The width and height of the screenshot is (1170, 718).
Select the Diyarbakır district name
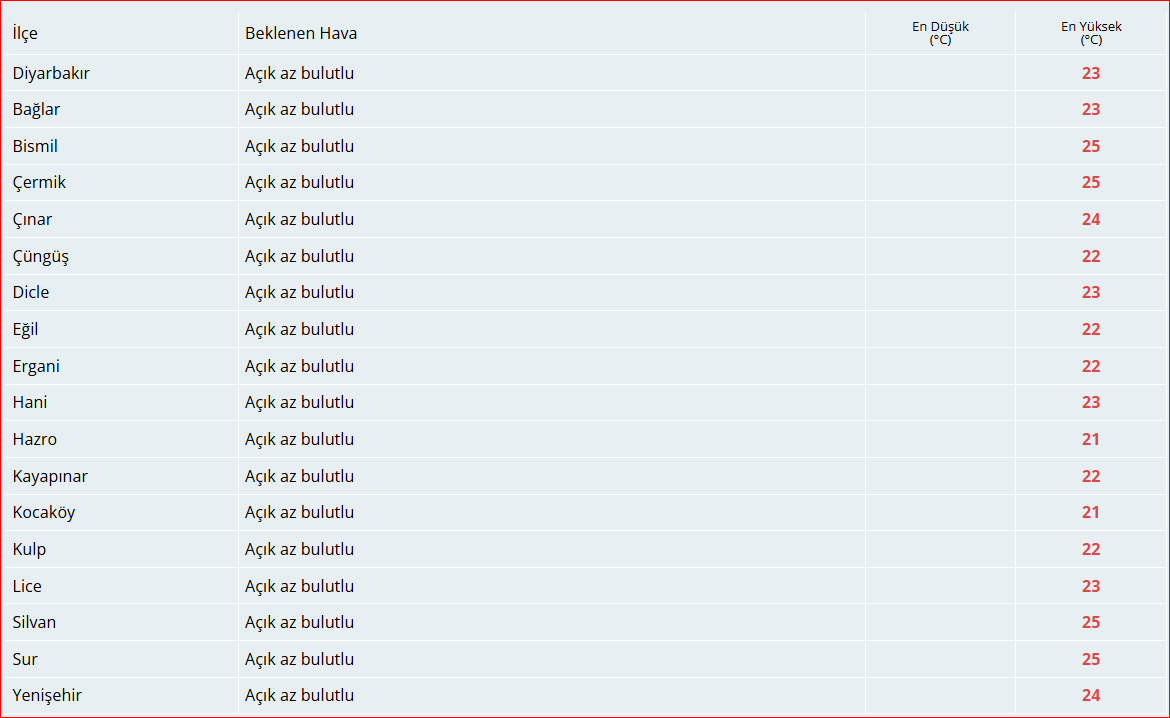click(x=51, y=73)
